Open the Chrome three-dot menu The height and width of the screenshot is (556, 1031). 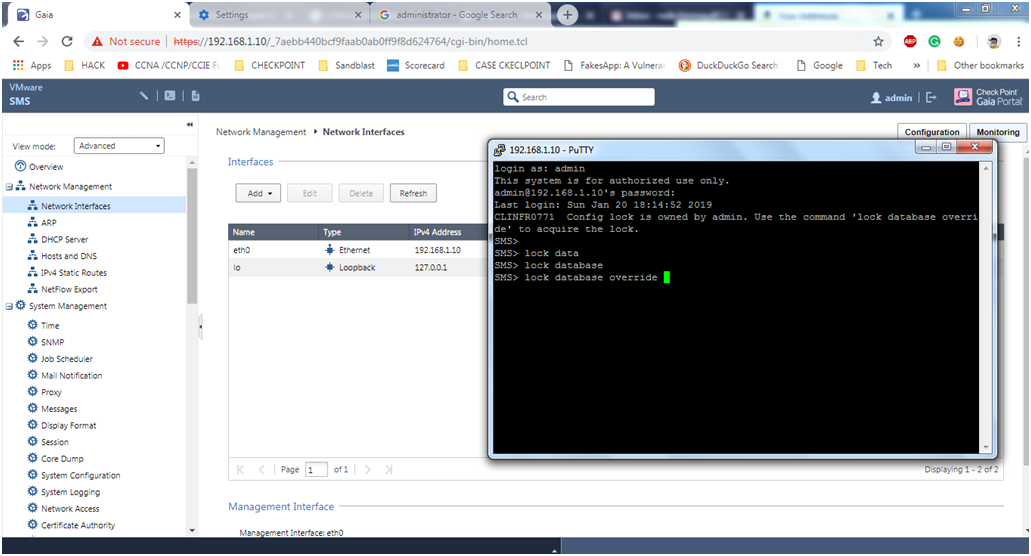tap(1019, 41)
